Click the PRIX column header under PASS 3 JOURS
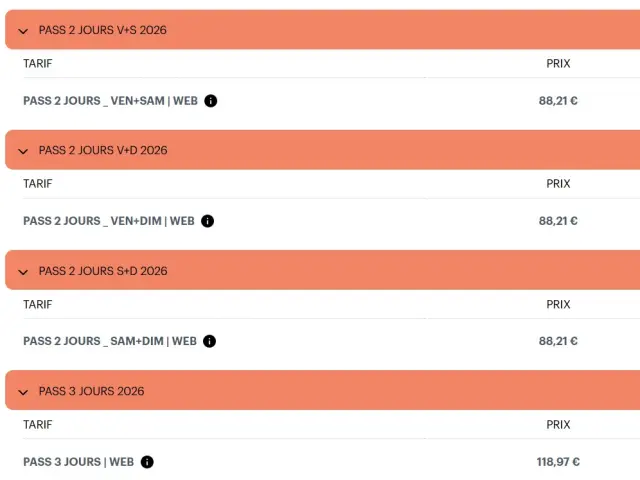 (x=558, y=425)
